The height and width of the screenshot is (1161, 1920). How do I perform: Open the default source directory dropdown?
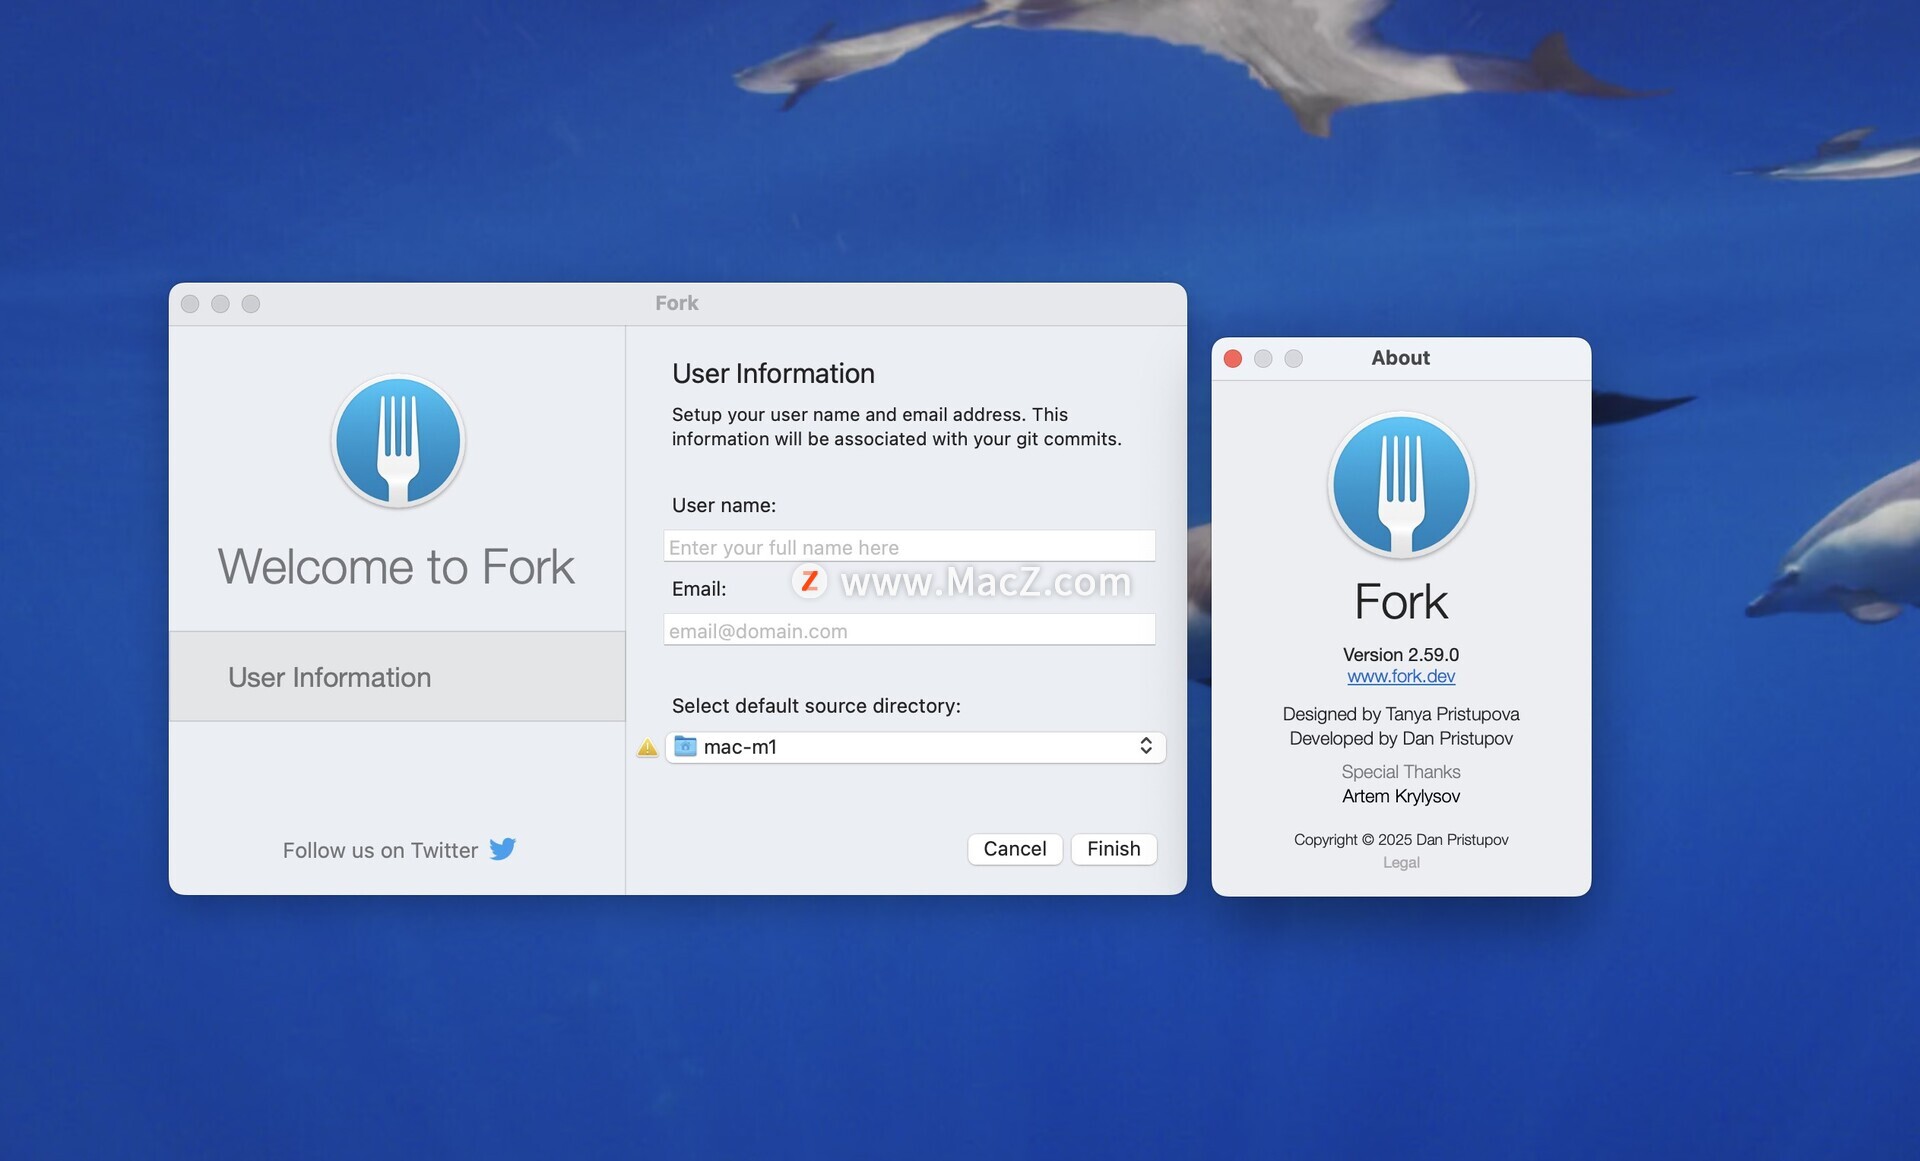(x=914, y=747)
